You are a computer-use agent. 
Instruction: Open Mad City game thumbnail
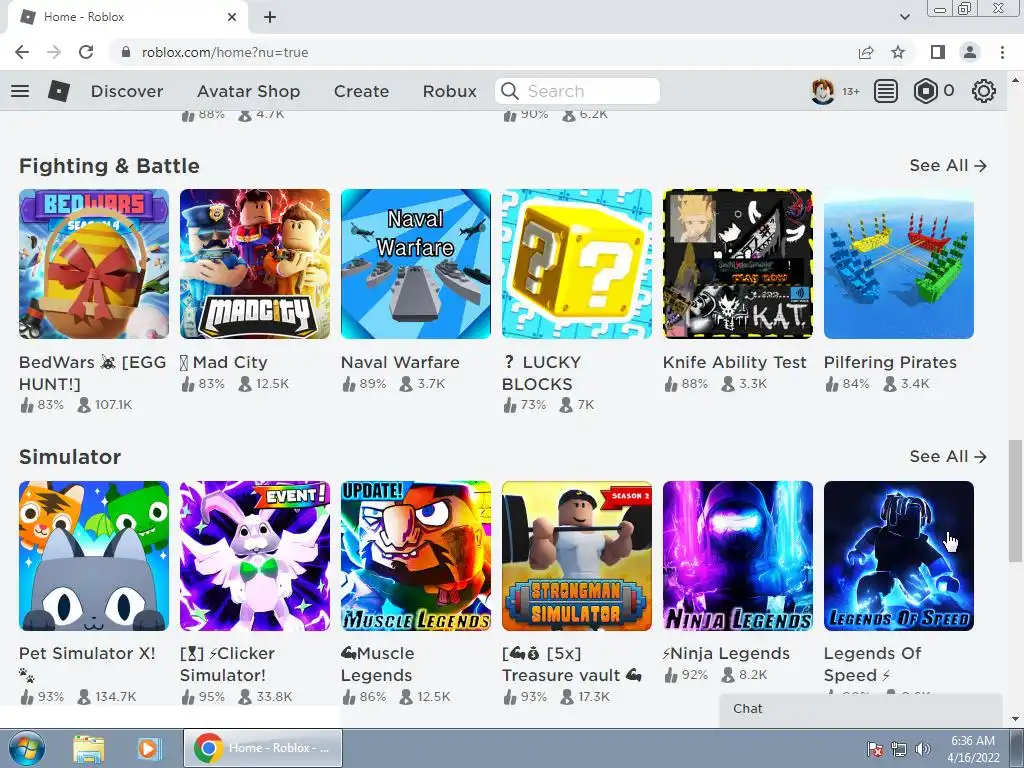pyautogui.click(x=255, y=264)
